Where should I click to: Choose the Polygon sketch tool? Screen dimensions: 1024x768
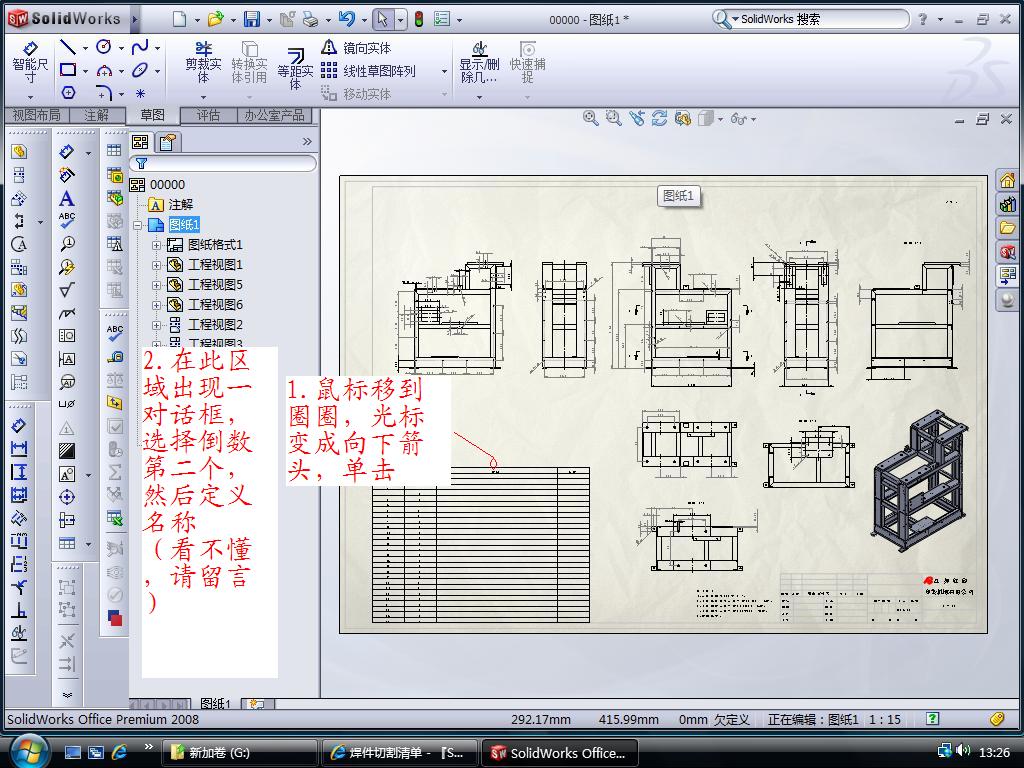[69, 92]
